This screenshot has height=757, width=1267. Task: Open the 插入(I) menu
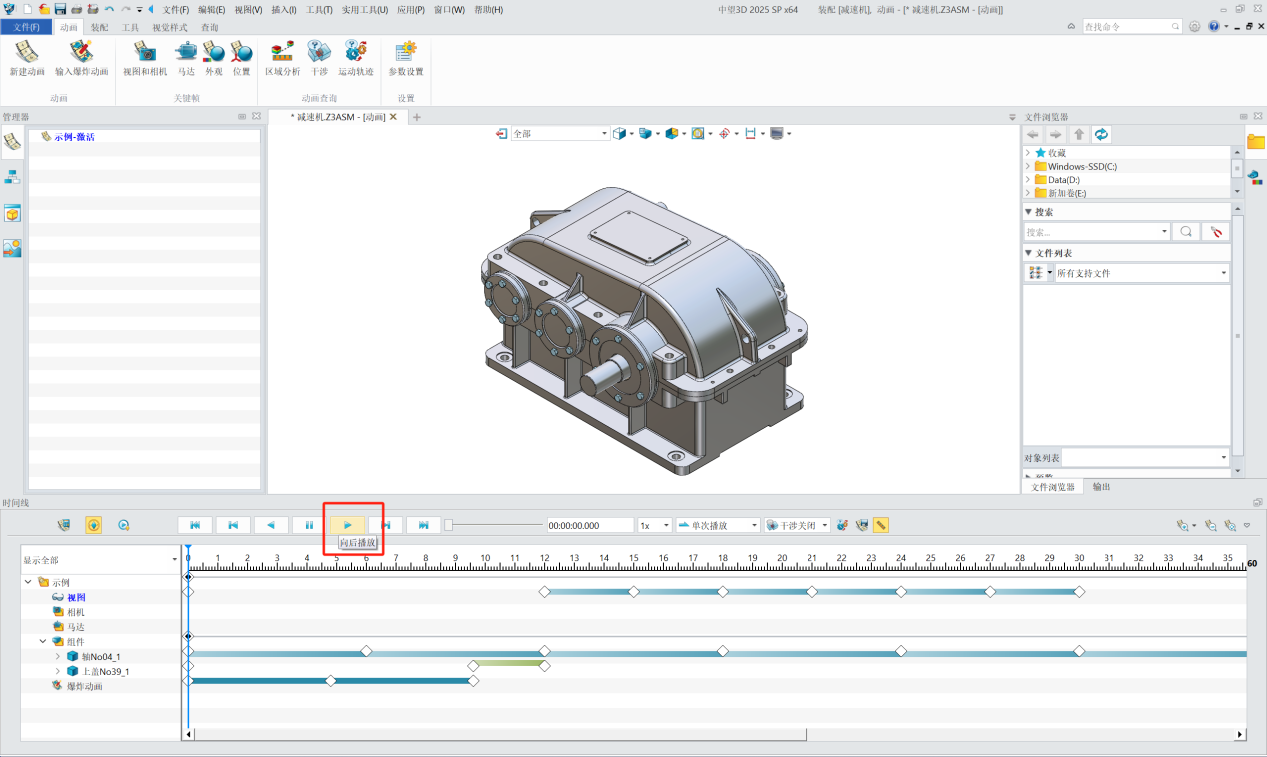tap(284, 10)
